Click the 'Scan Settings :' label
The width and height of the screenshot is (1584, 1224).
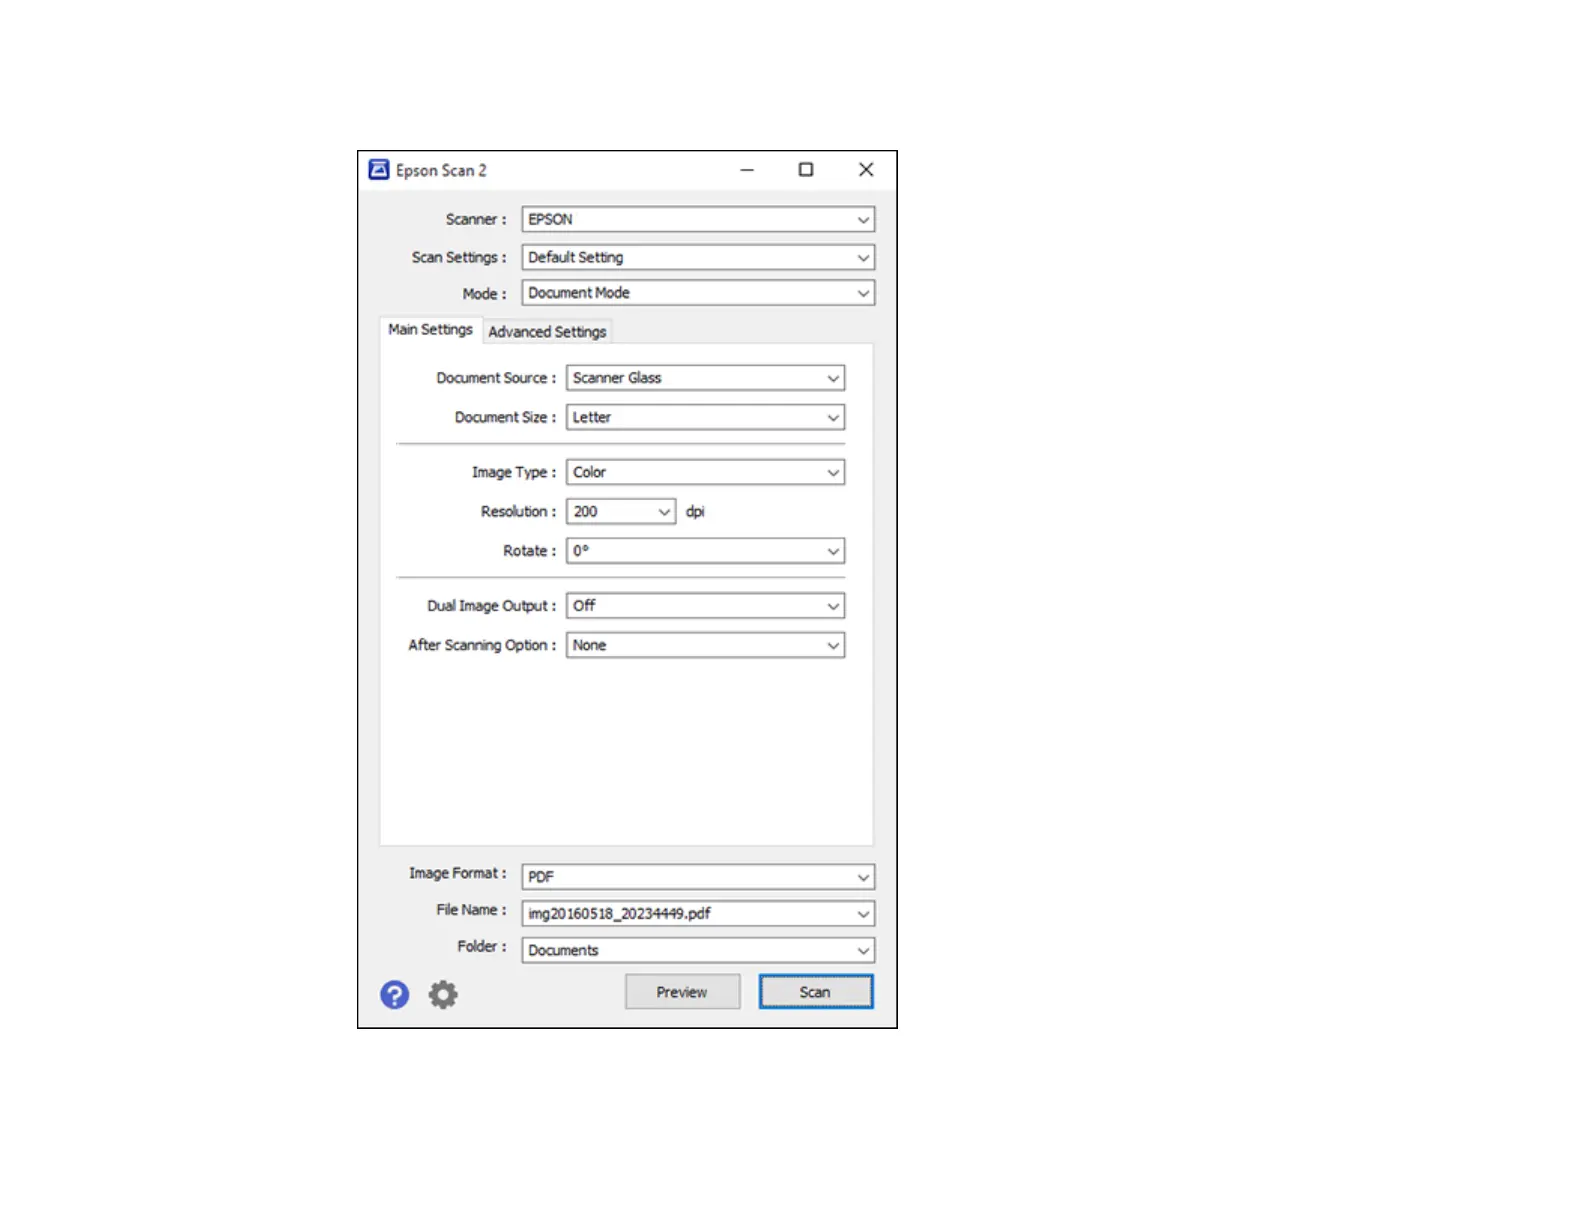pyautogui.click(x=459, y=258)
